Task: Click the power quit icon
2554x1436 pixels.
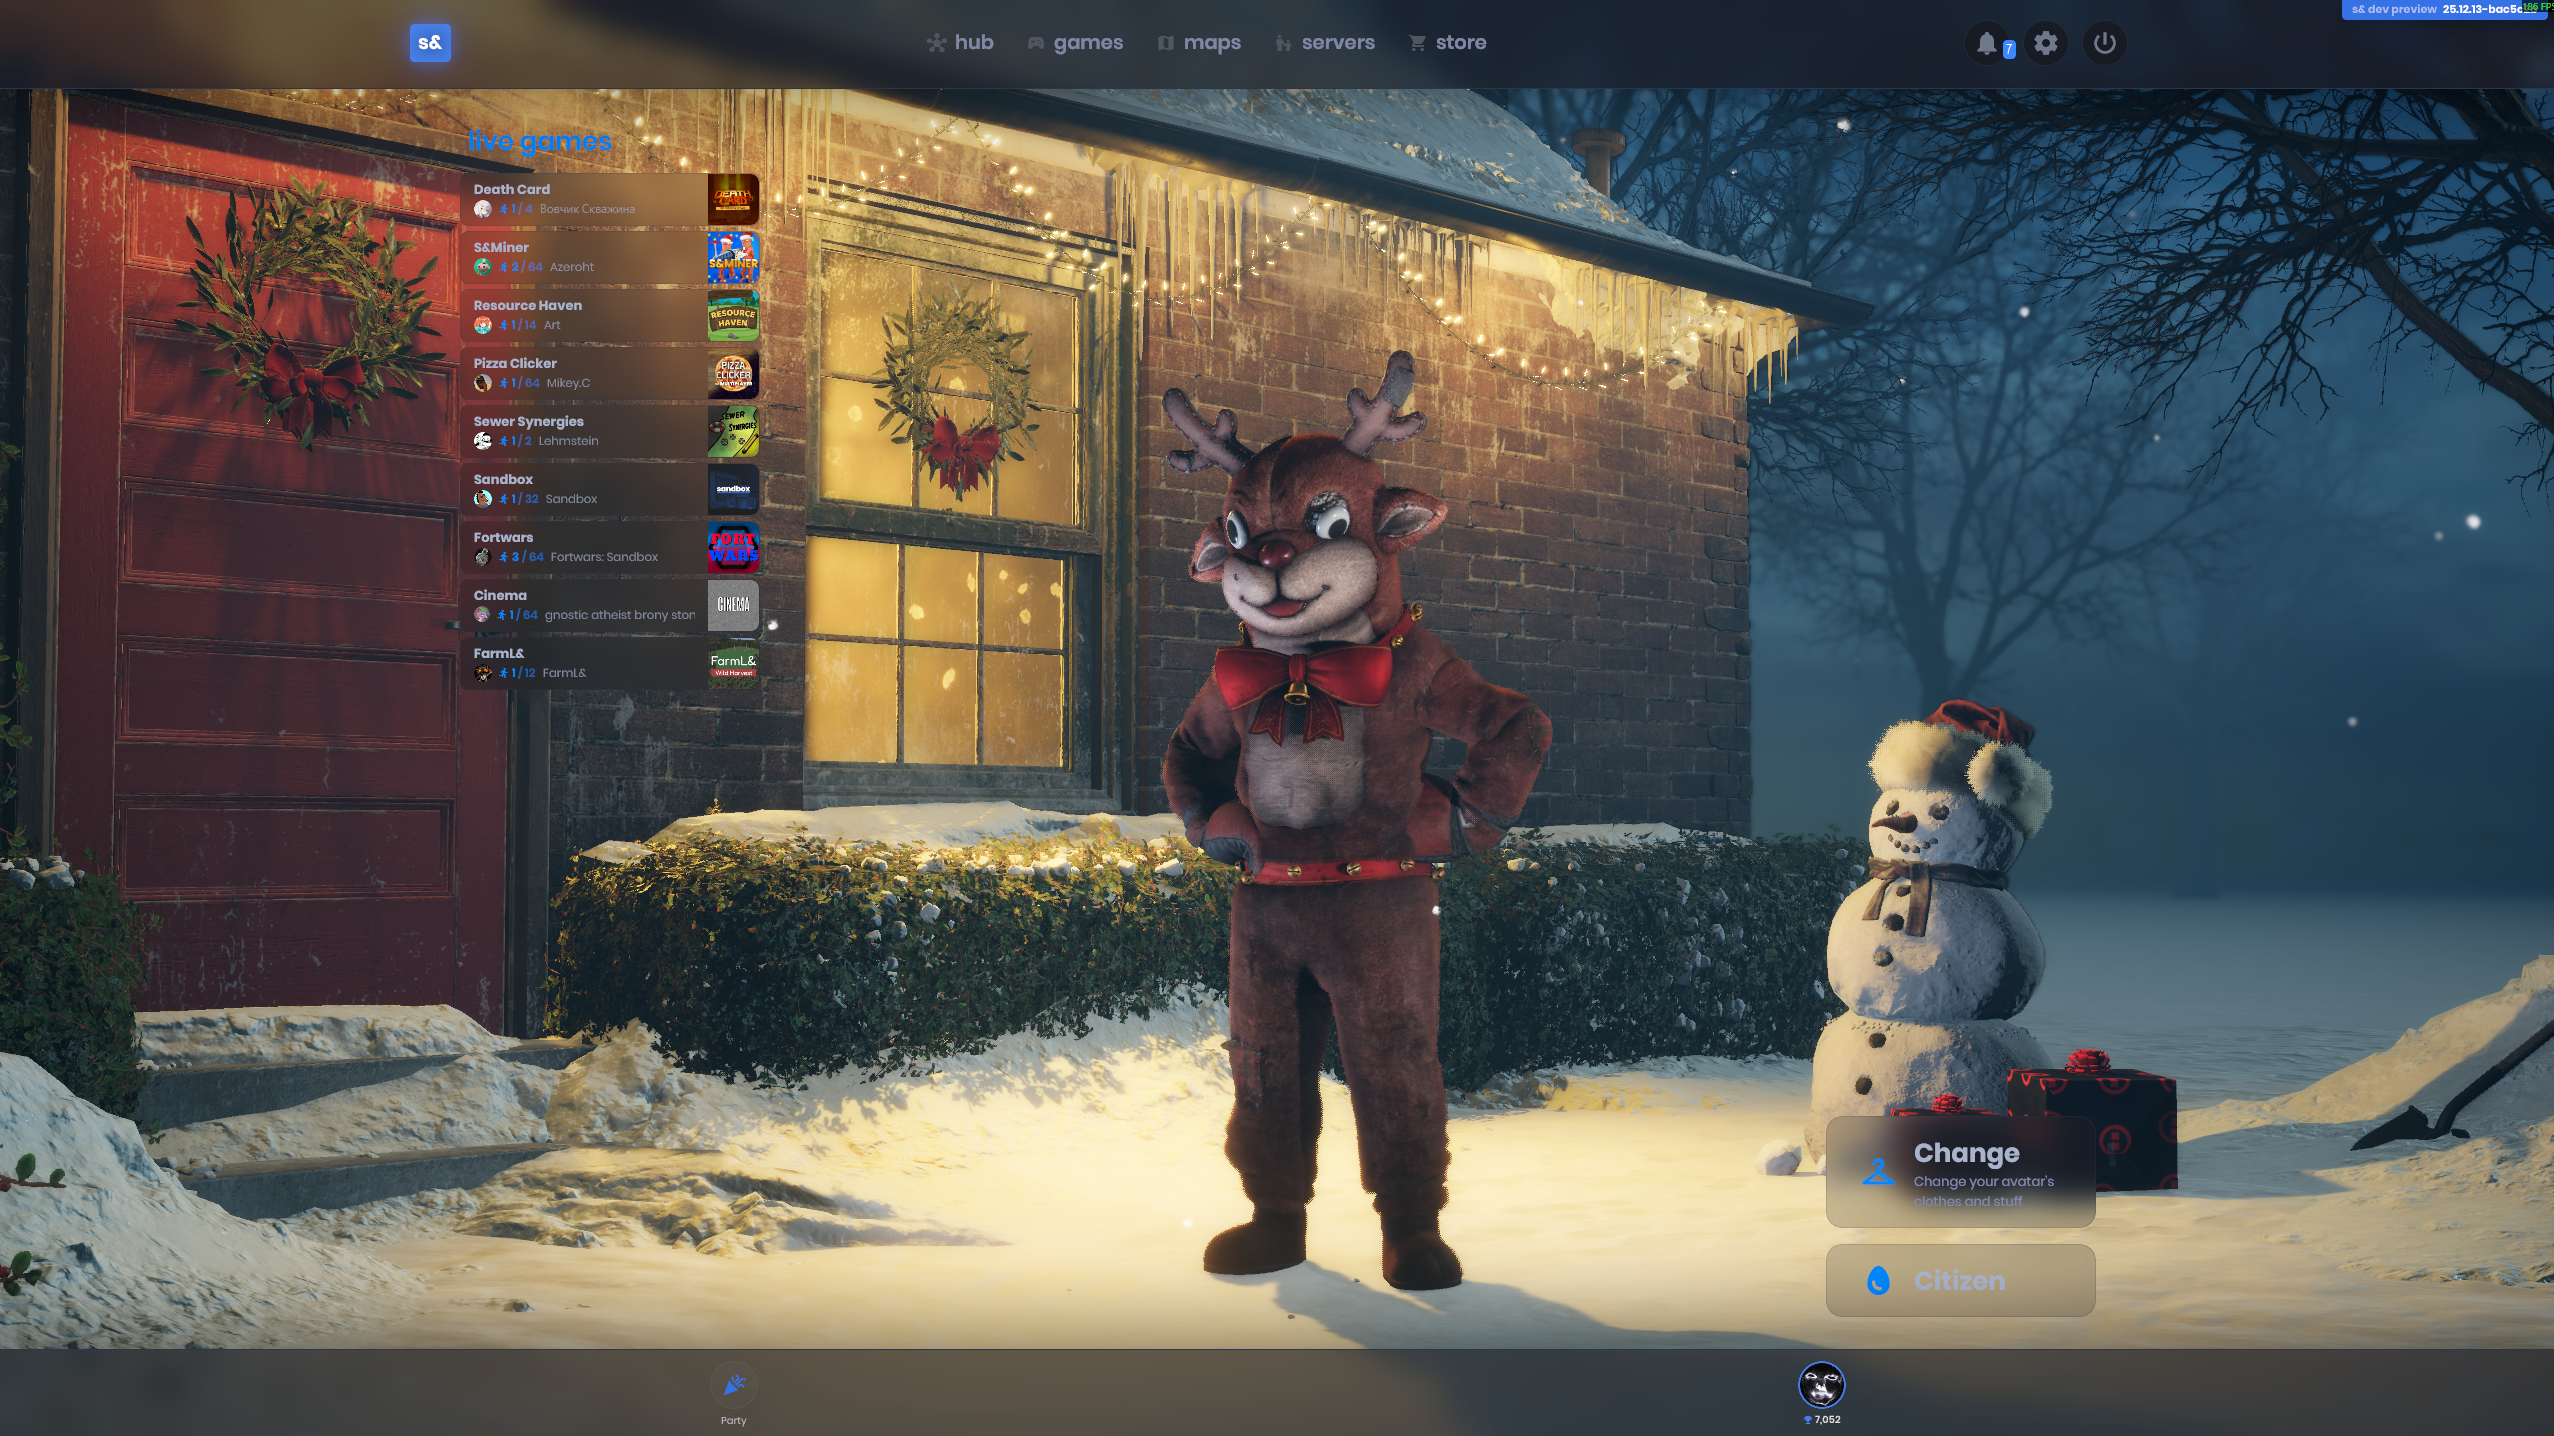Action: tap(2104, 43)
